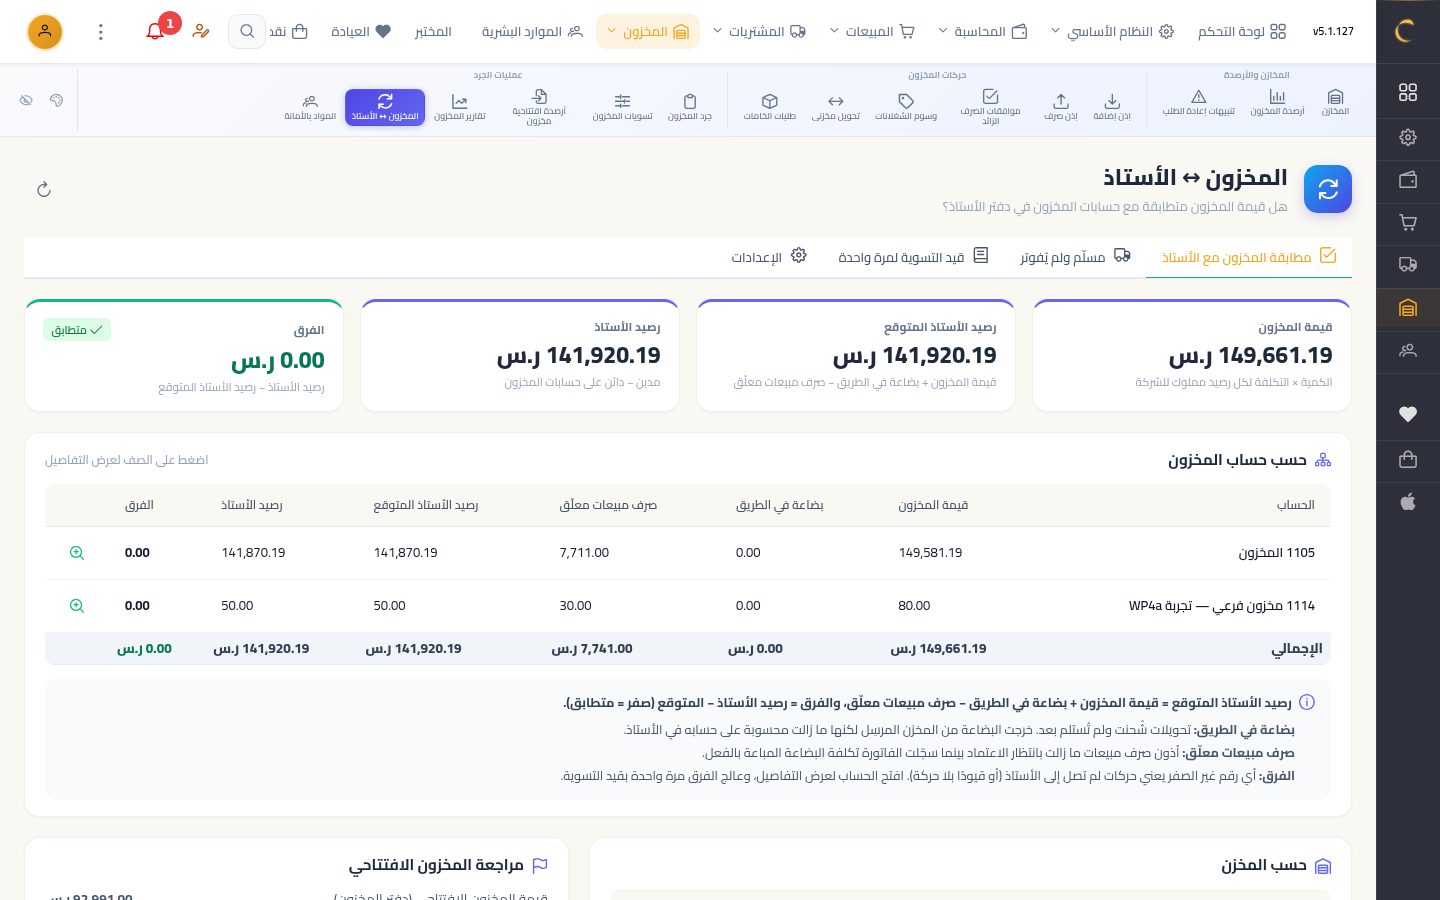The height and width of the screenshot is (900, 1440).
Task: Open إذن إضافة receipt voucher tool
Action: (1112, 106)
